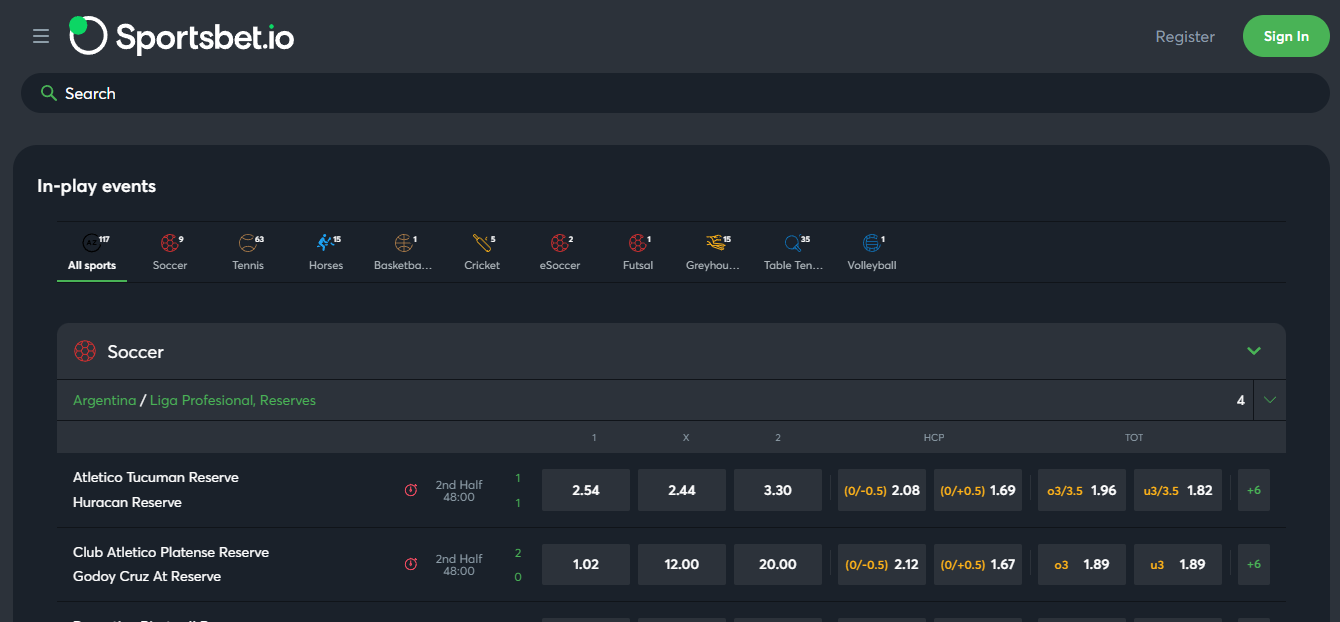Select the Futsal icon
This screenshot has height=622, width=1340.
coord(637,243)
